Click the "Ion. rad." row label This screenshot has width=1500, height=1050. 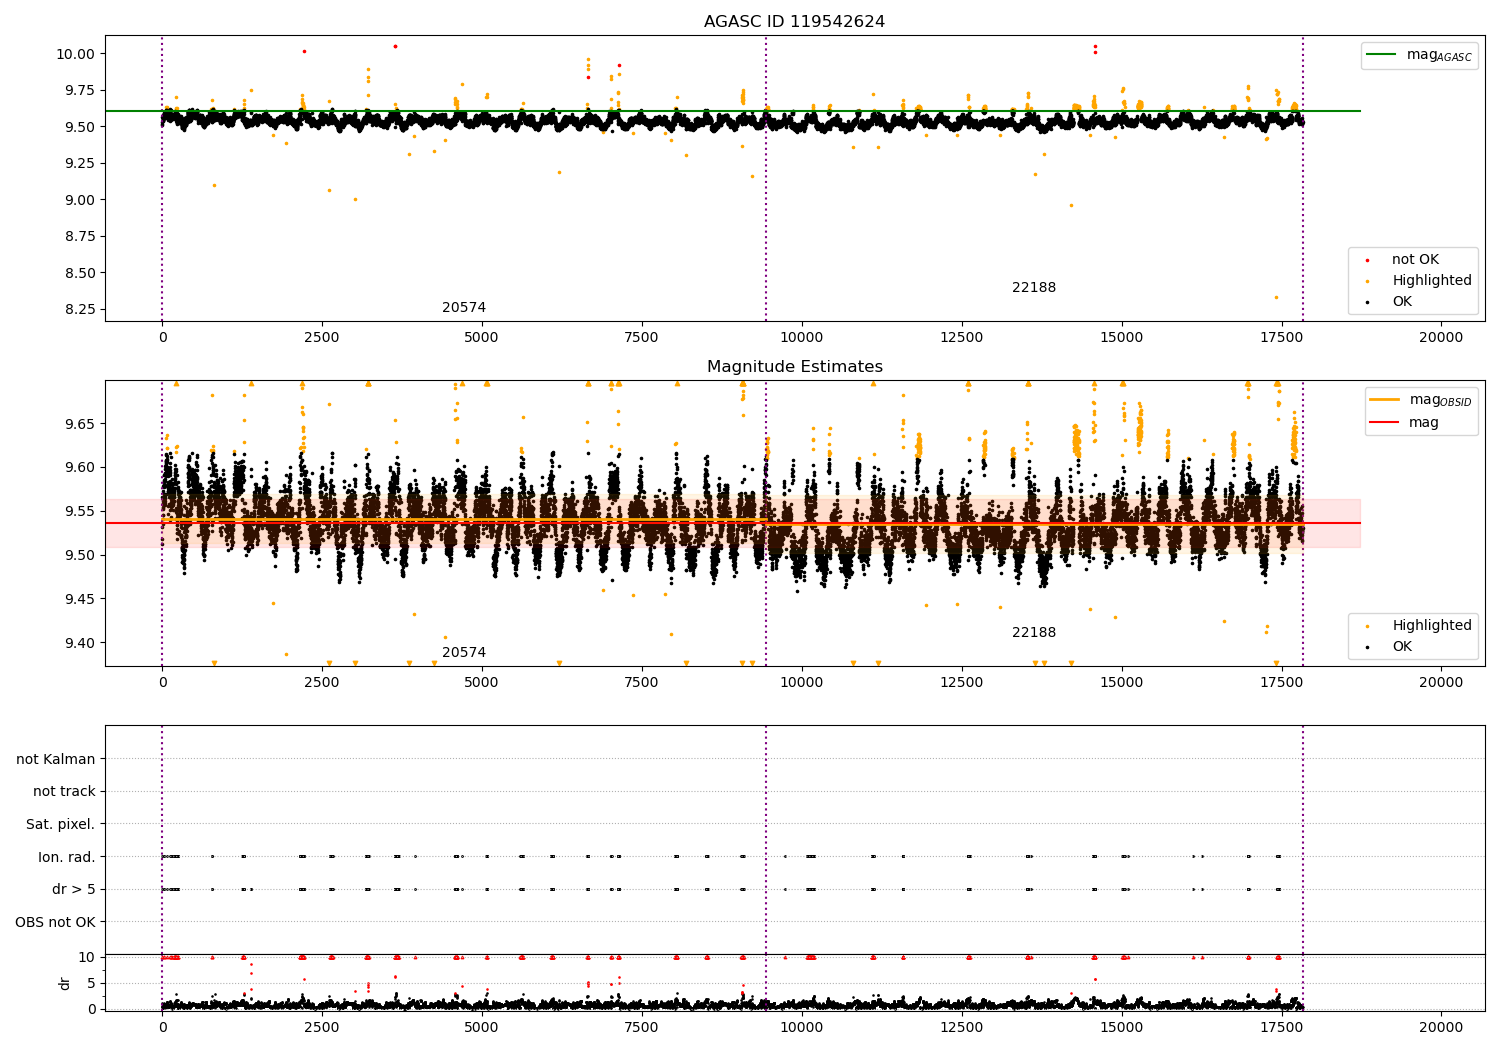(66, 857)
